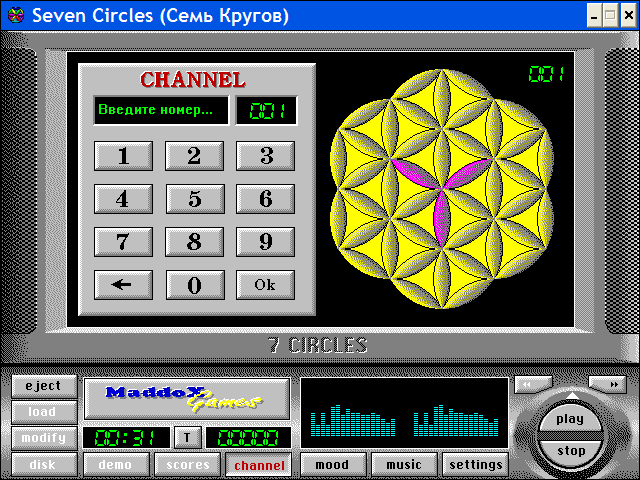Viewport: 640px width, 480px height.
Task: Click the modify button
Action: [x=44, y=438]
